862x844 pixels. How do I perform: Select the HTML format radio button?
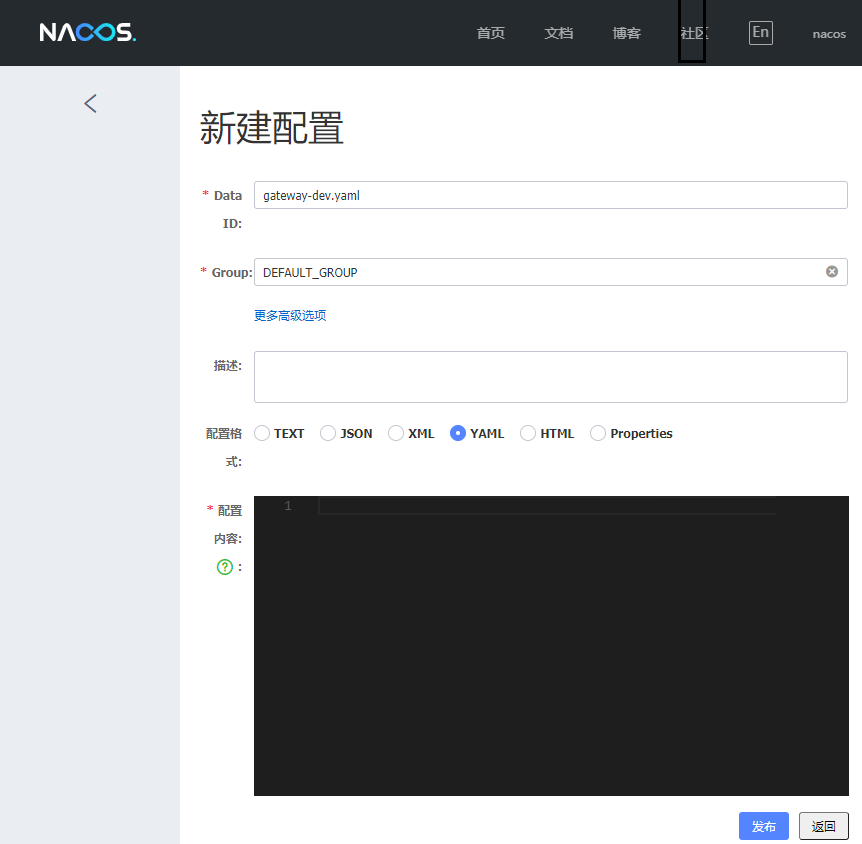click(527, 433)
